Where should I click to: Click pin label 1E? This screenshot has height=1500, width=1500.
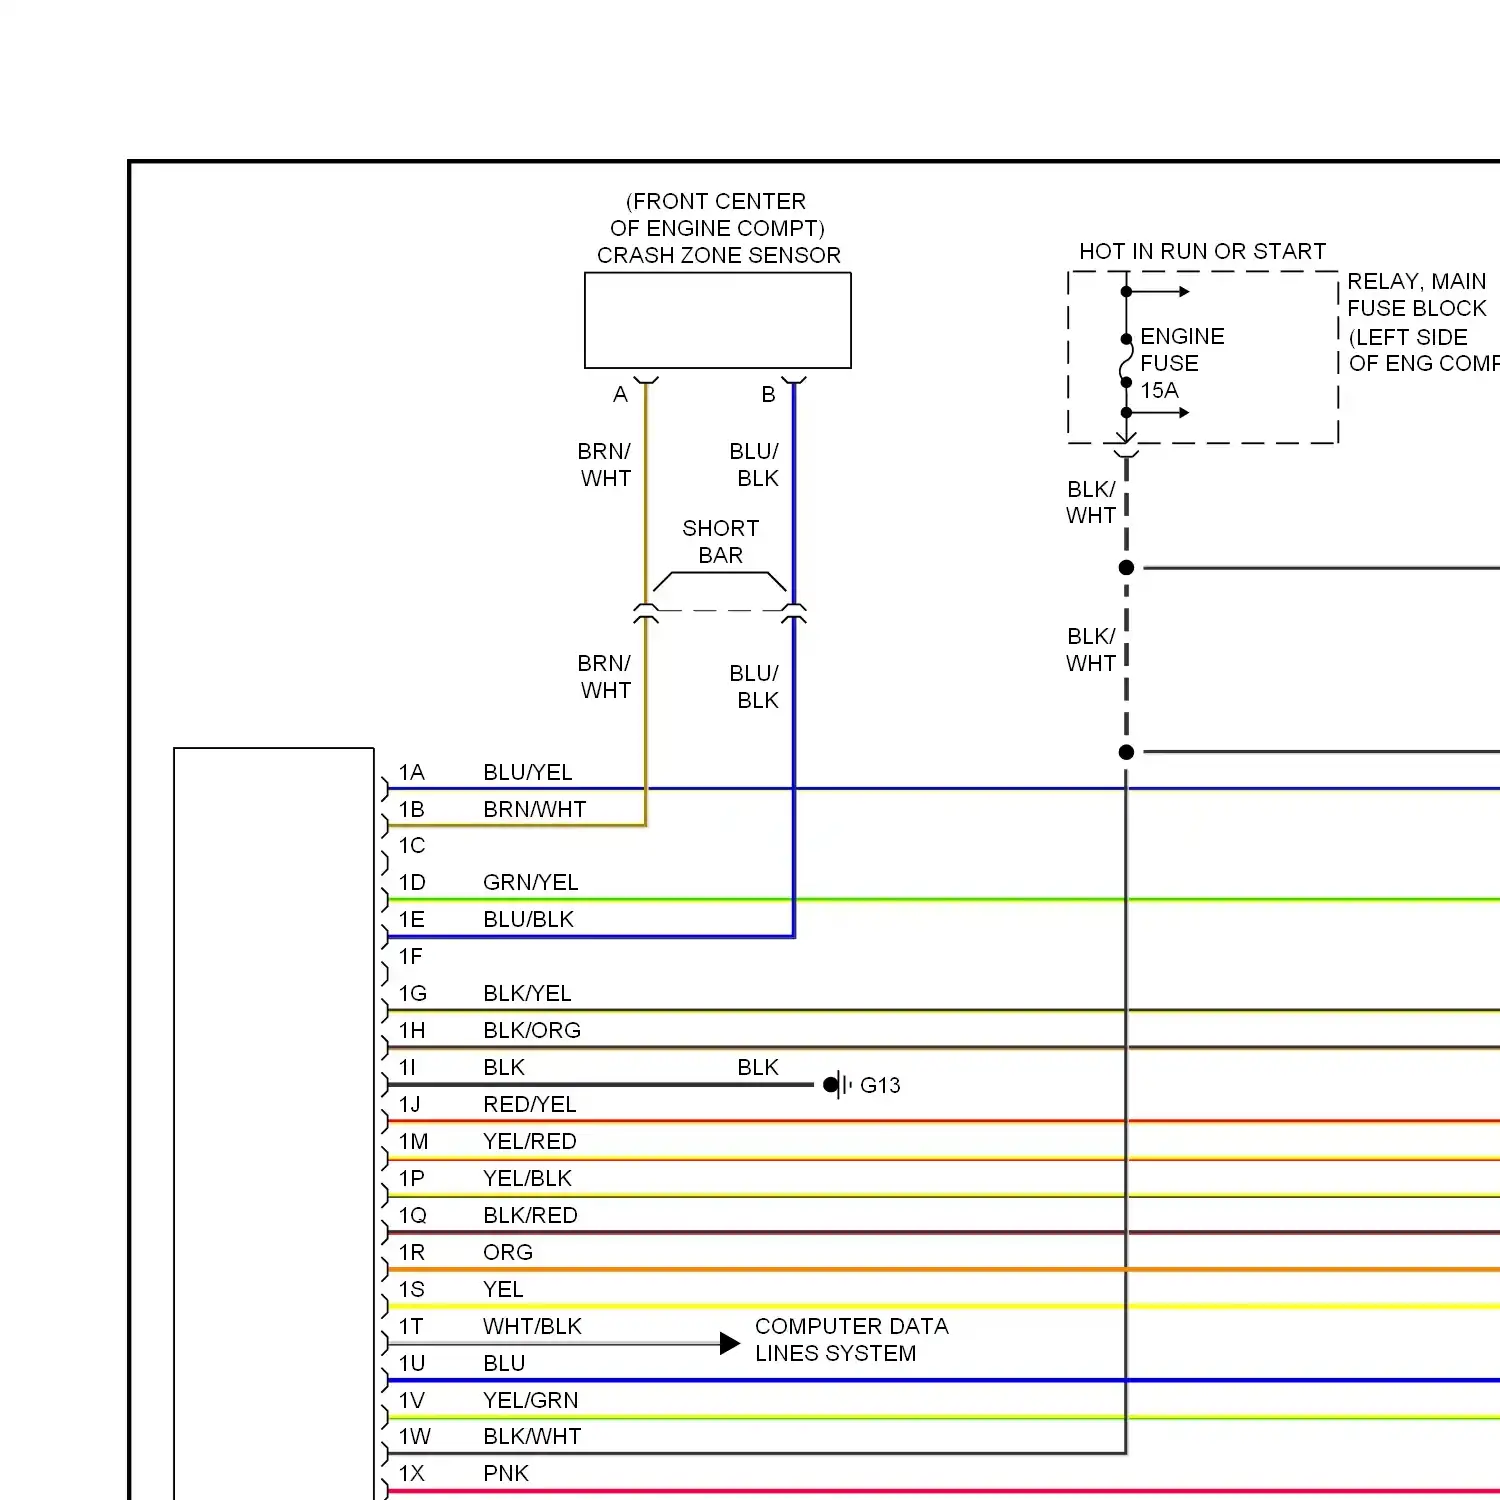[x=411, y=919]
